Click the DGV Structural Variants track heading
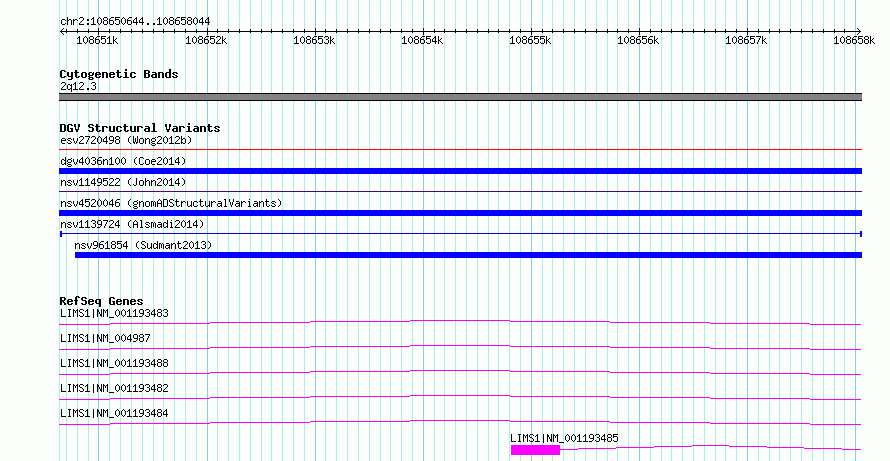Image resolution: width=890 pixels, height=461 pixels. 140,128
